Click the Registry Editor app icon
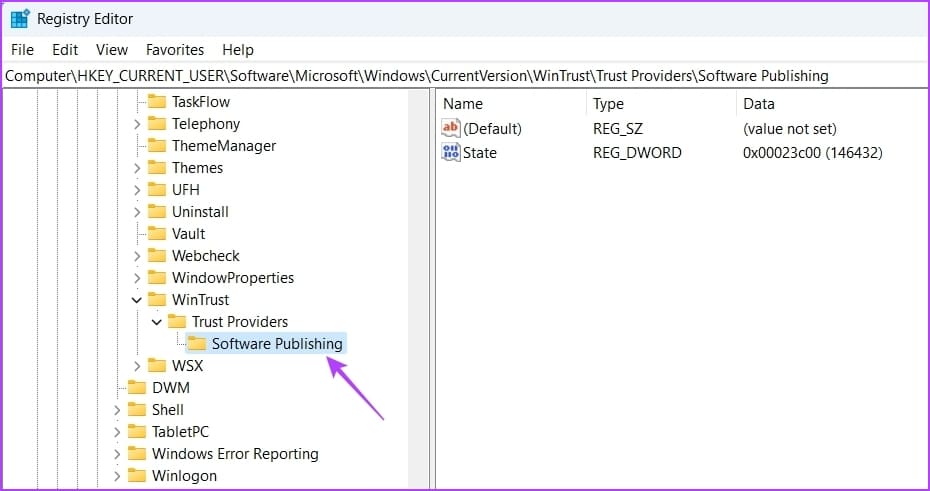 [20, 18]
